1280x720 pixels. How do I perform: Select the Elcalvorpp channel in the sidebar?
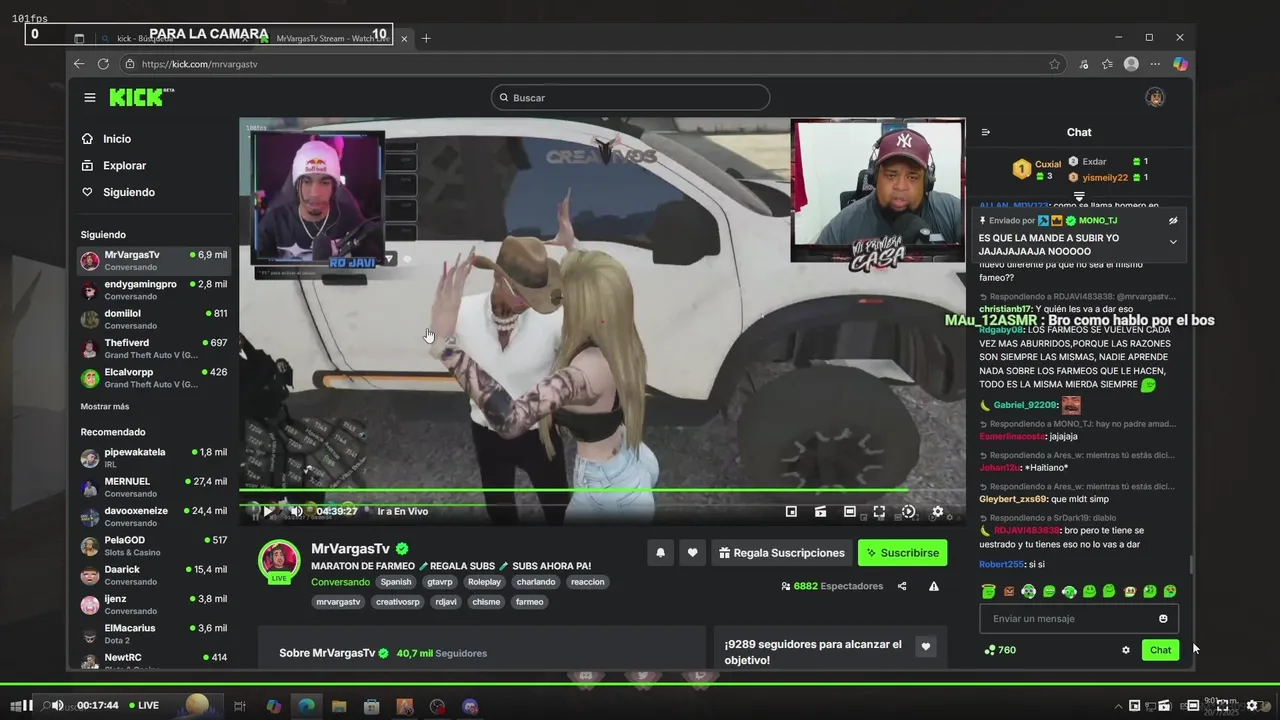pyautogui.click(x=154, y=377)
